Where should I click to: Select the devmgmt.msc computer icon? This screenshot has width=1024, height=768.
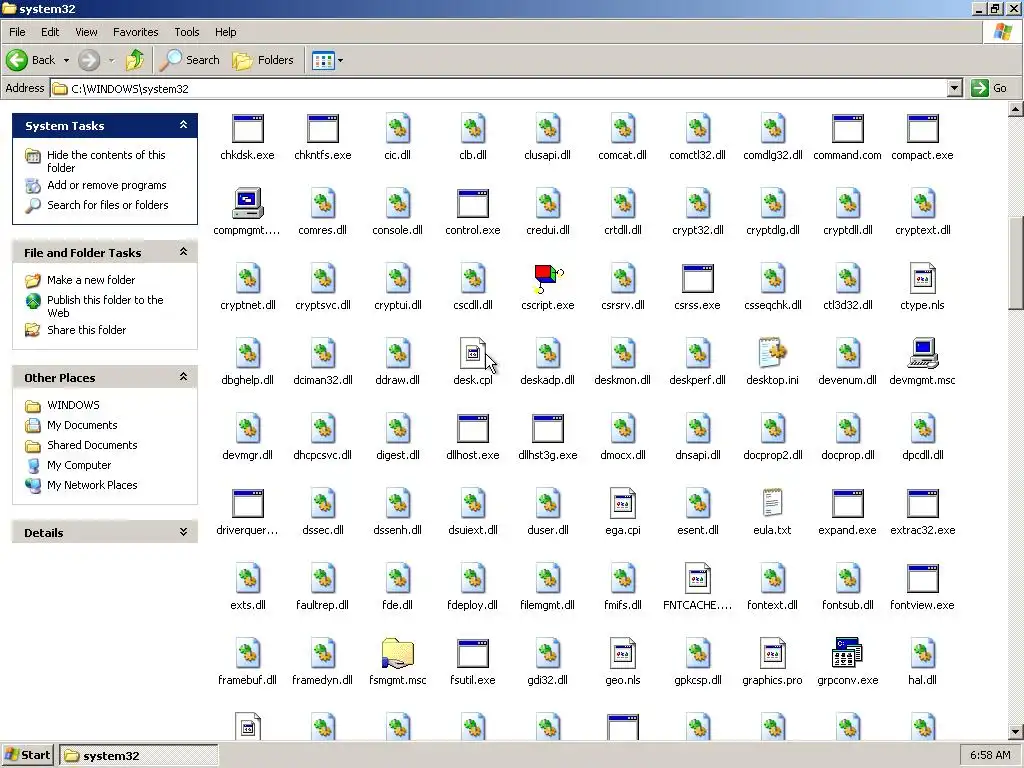click(x=922, y=353)
